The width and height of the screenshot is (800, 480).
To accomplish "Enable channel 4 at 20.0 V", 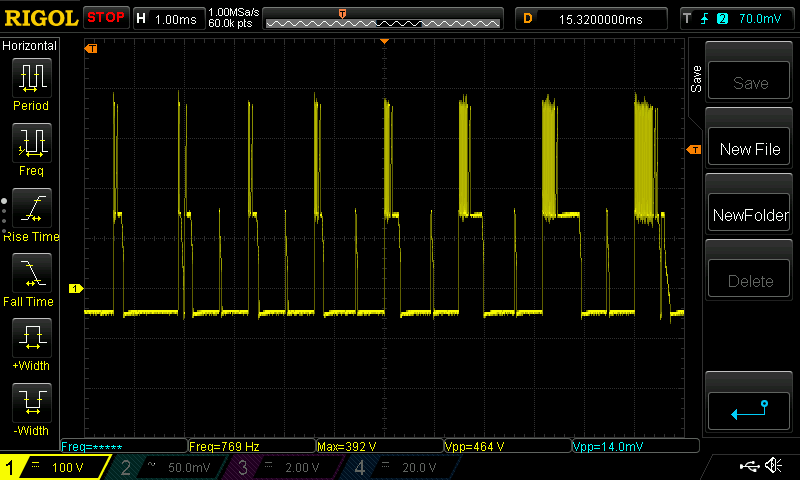I will click(x=405, y=467).
